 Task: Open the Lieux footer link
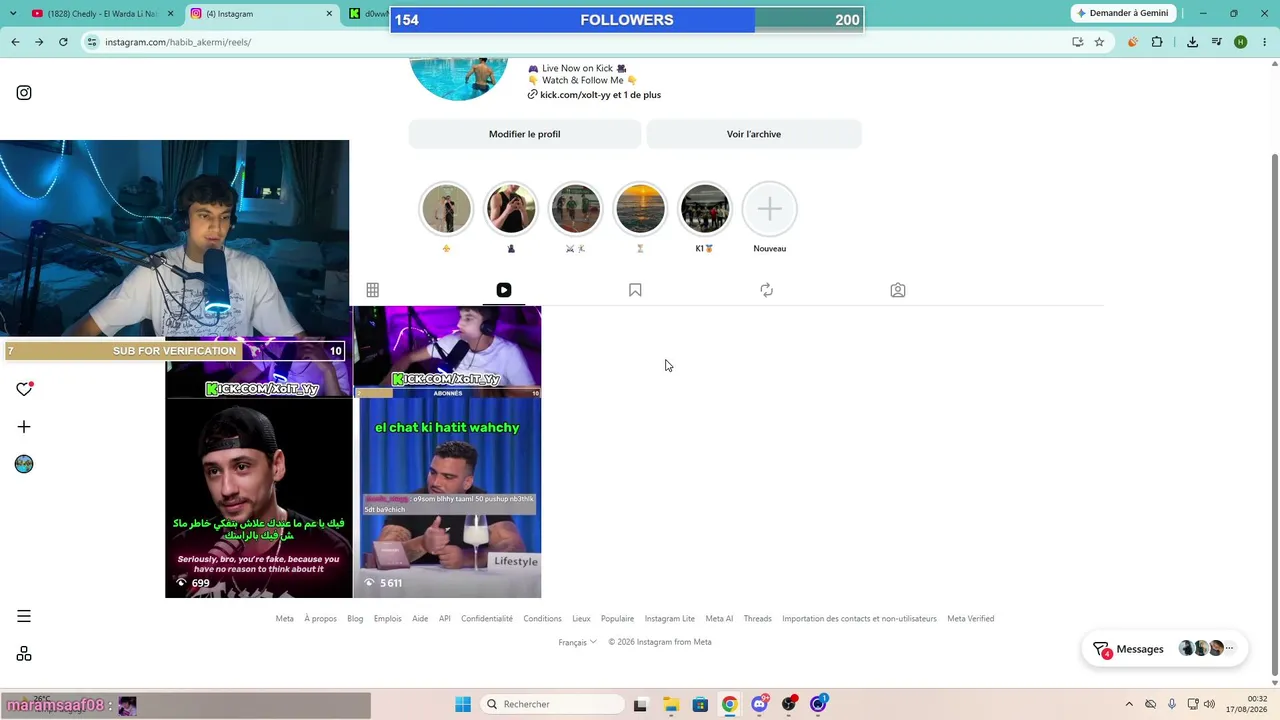581,619
